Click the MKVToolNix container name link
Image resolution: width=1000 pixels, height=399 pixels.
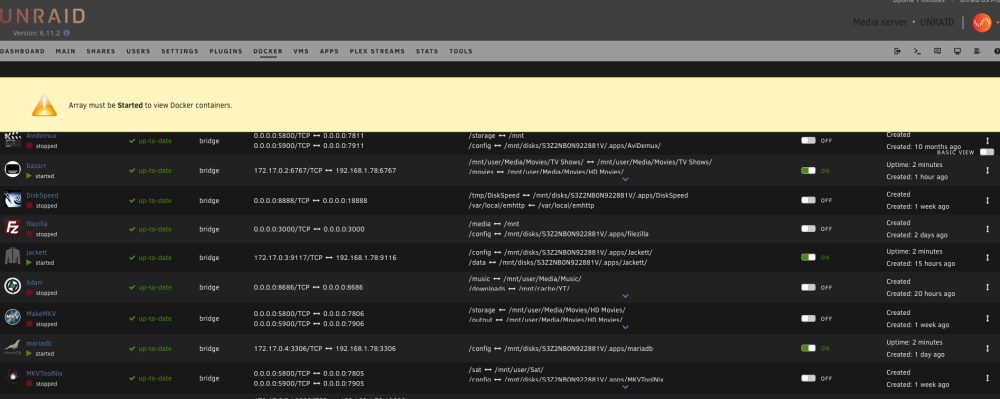coord(44,374)
